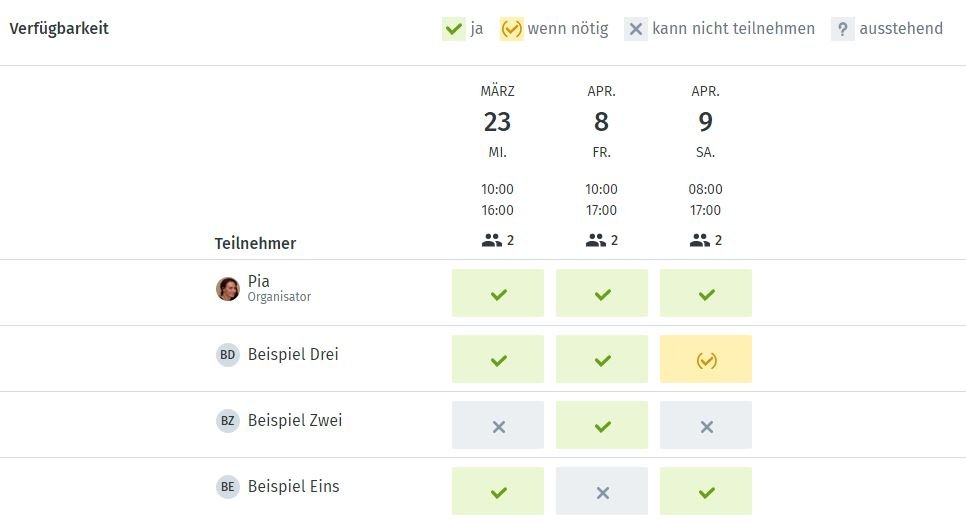Click the BZ avatar badge
Viewport: 966px width, 523px height.
(x=227, y=421)
